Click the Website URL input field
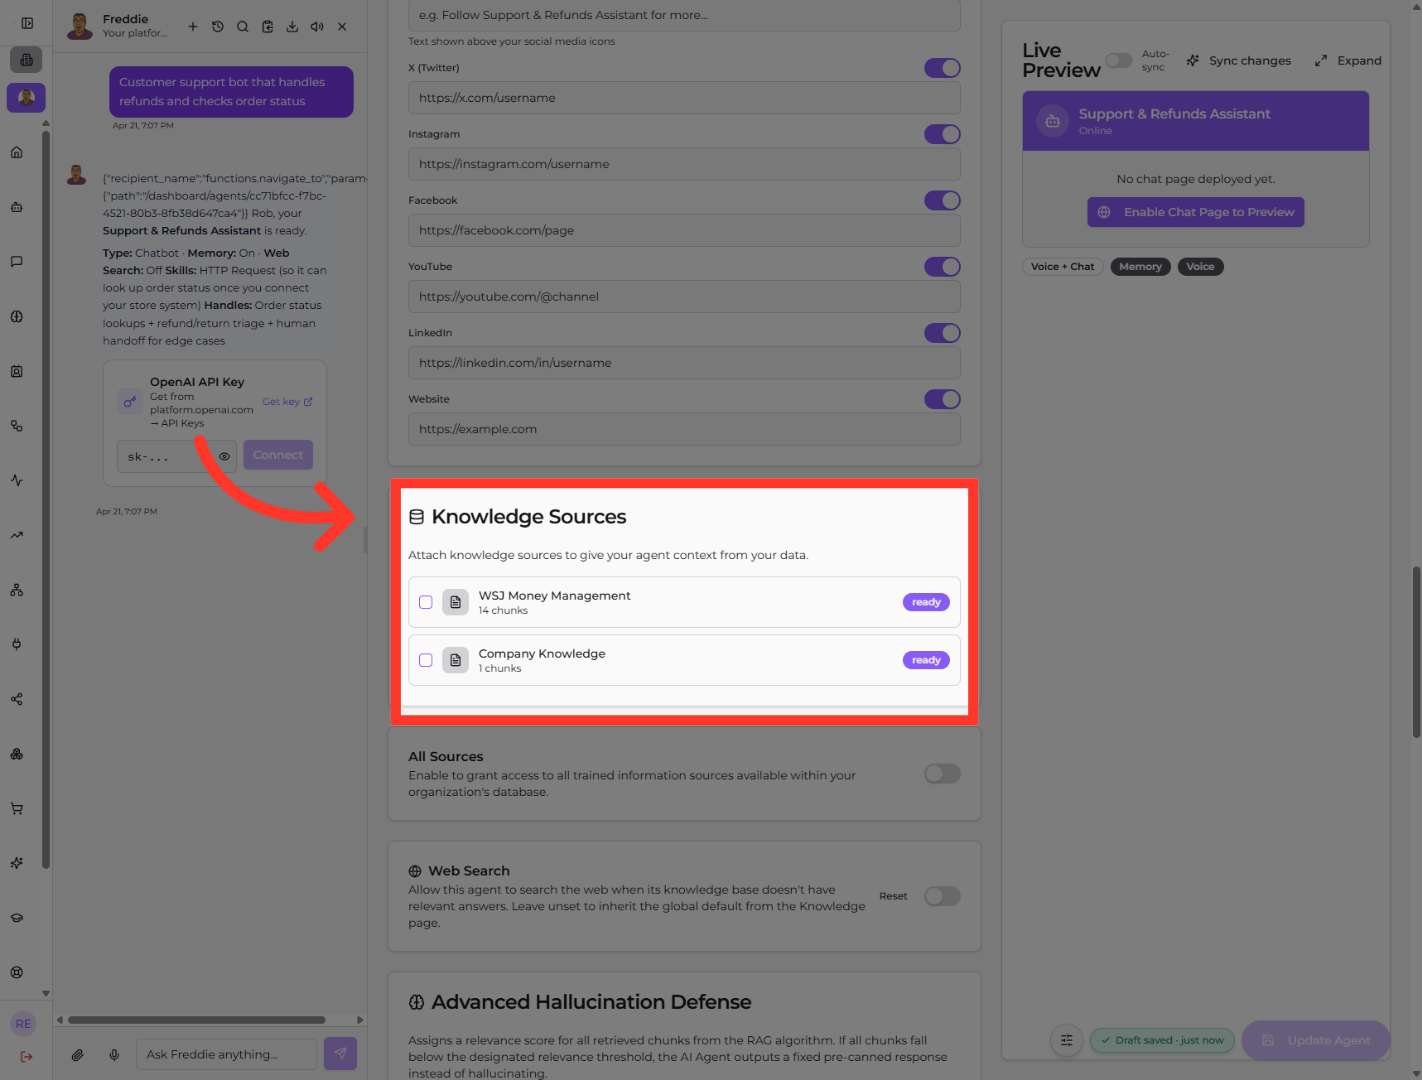This screenshot has height=1080, width=1422. coord(684,429)
